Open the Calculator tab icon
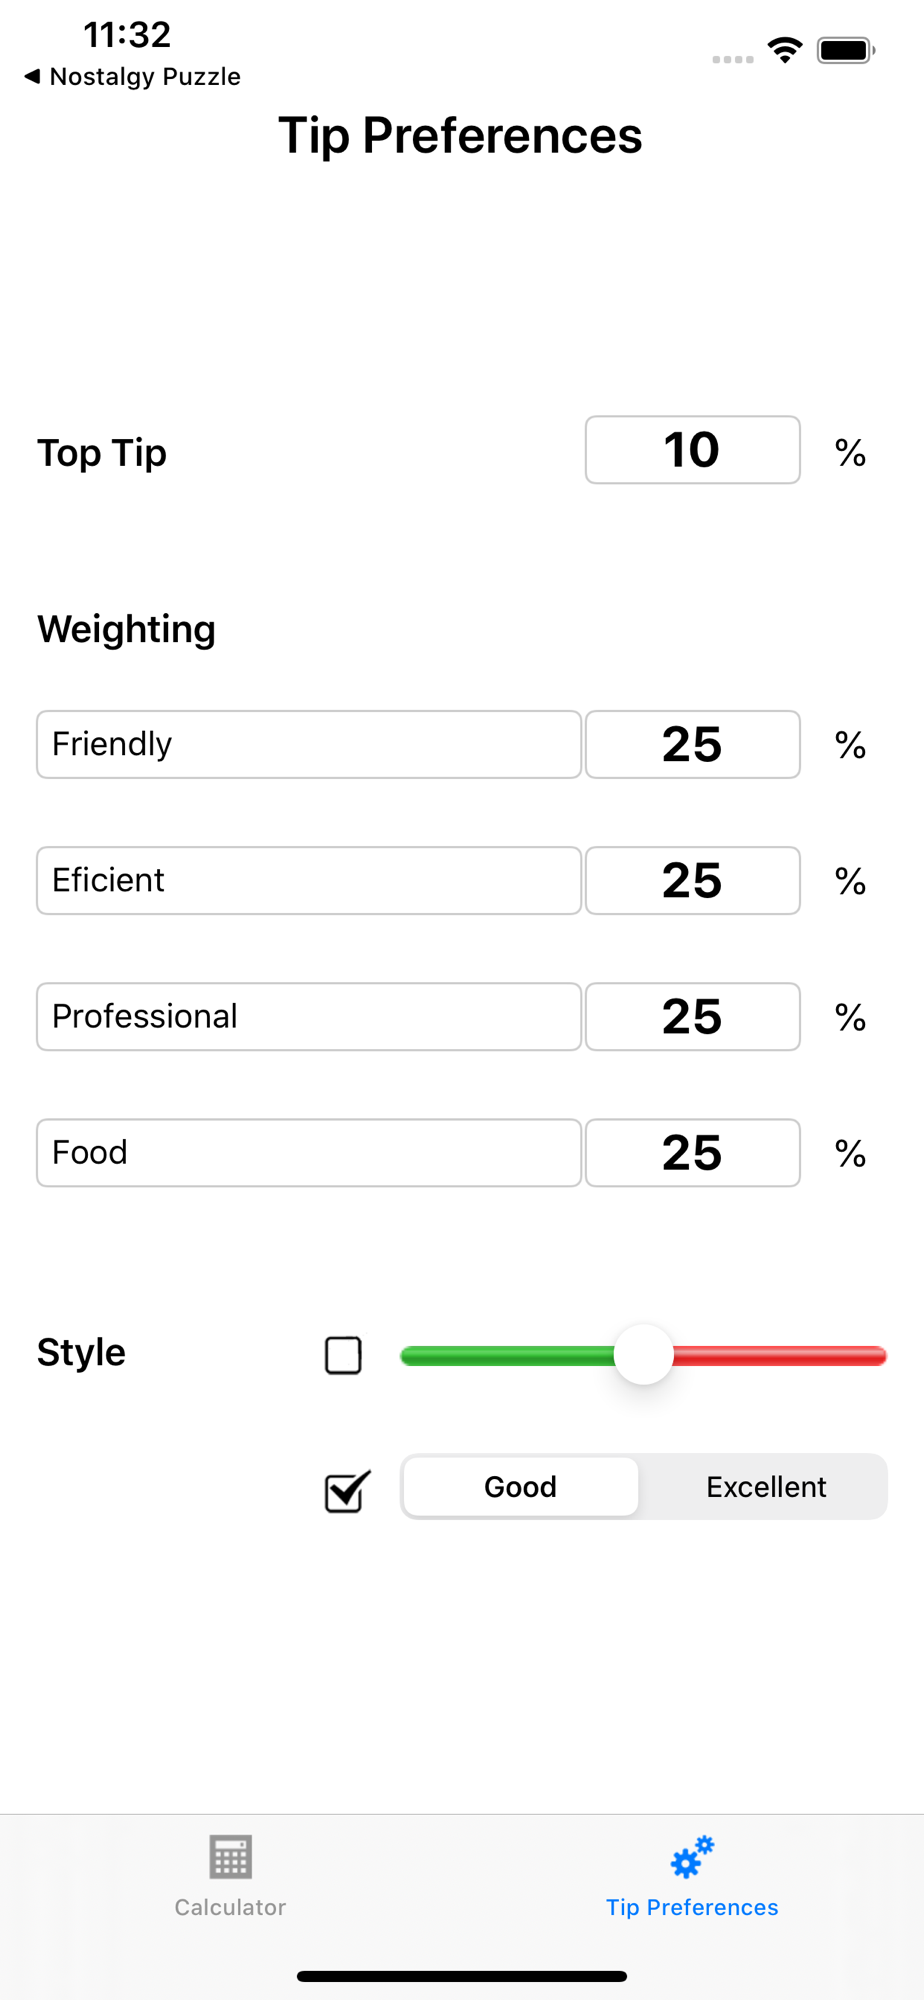924x2000 pixels. click(230, 1858)
